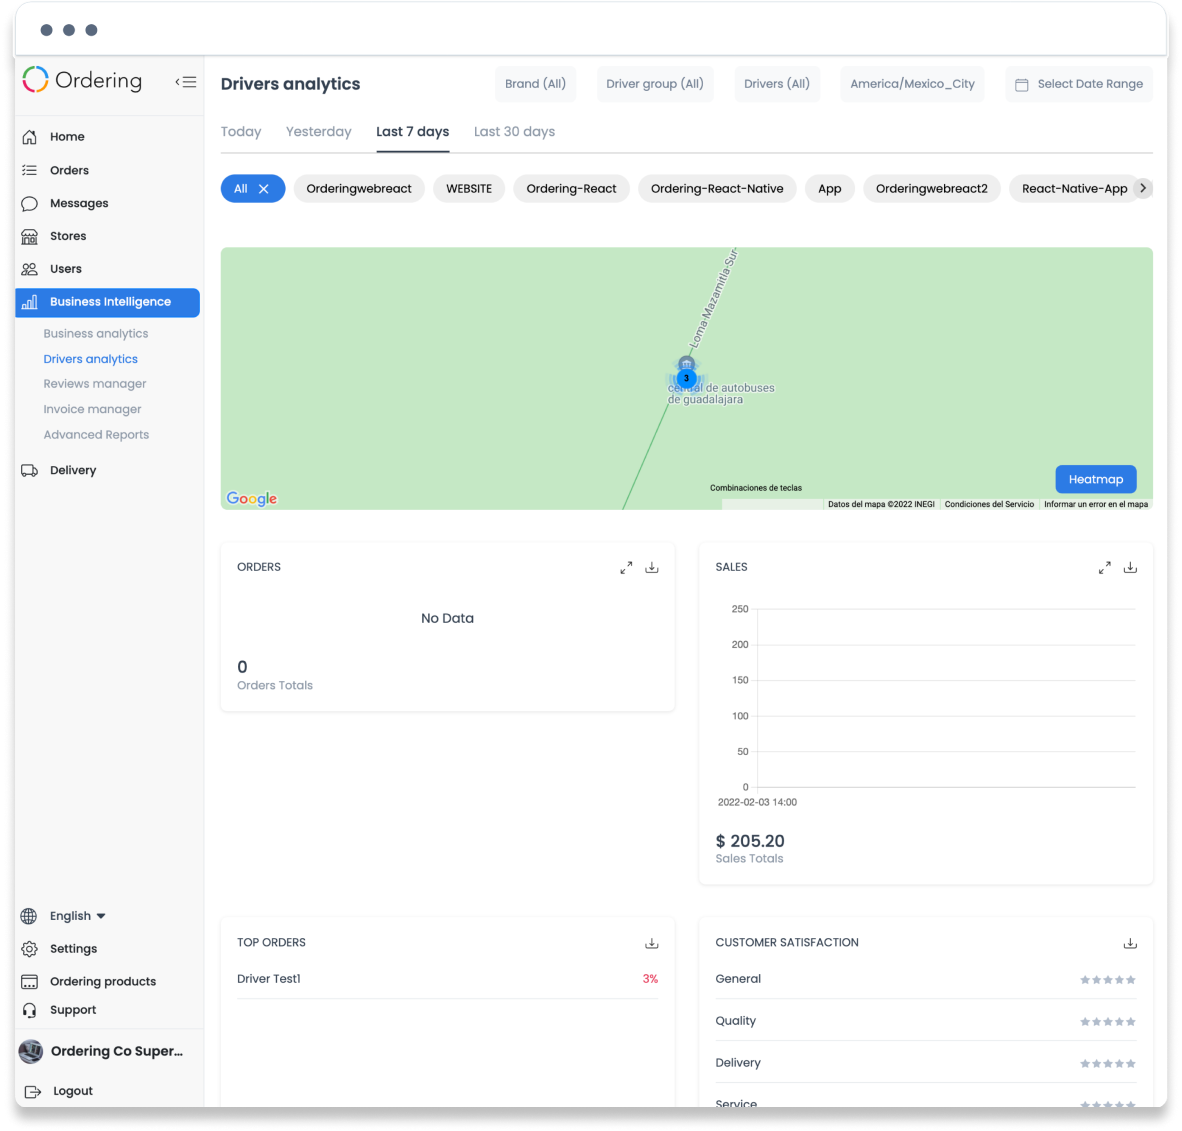This screenshot has width=1182, height=1131.
Task: Select the Last 7 days tab
Action: [x=412, y=132]
